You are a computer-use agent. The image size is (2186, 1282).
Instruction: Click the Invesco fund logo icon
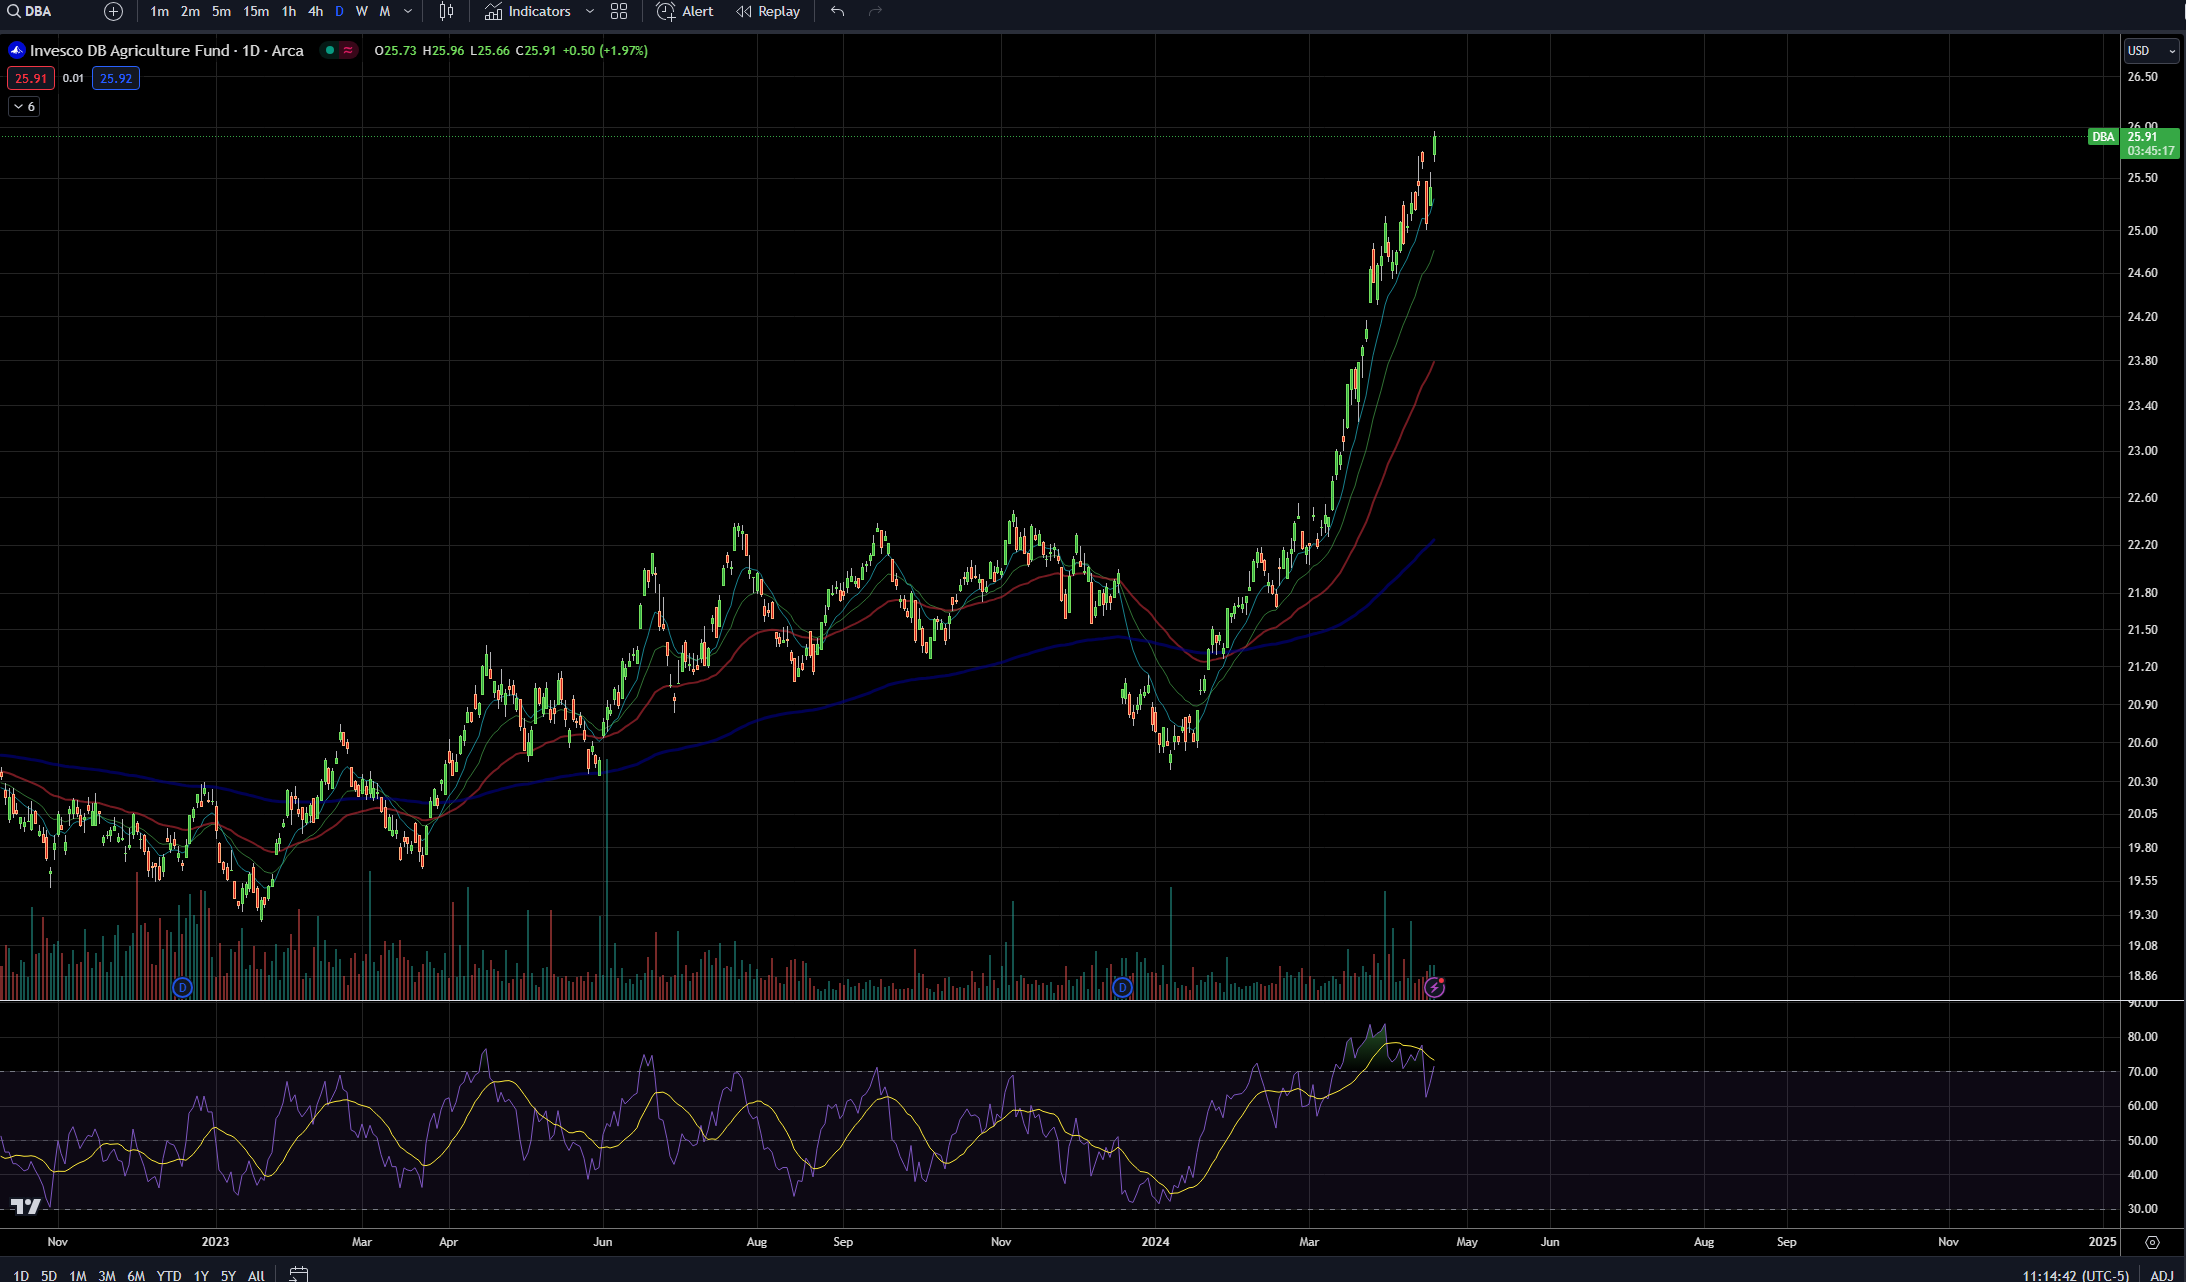17,50
